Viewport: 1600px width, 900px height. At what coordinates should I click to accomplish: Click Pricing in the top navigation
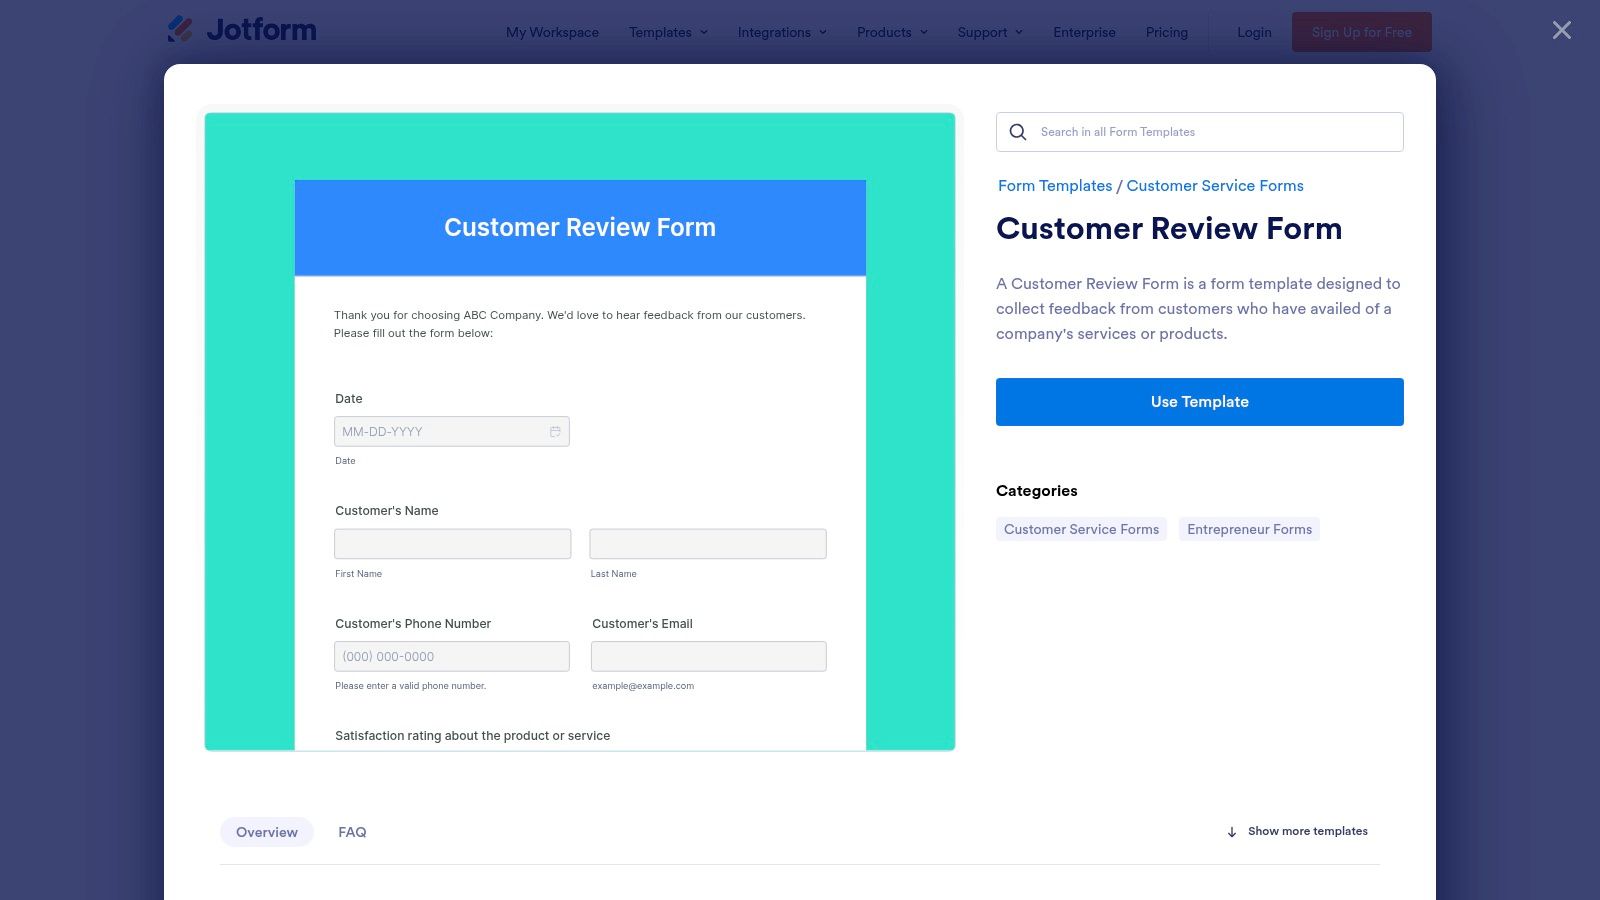tap(1166, 32)
